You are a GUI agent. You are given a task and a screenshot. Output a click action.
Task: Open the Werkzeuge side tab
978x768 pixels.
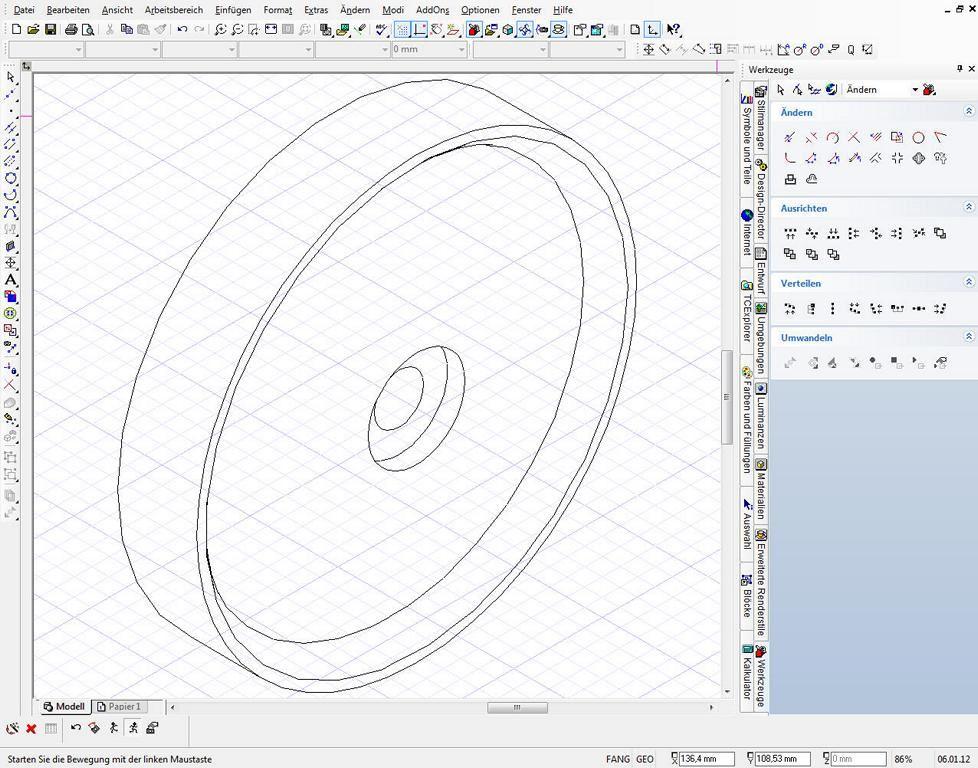[761, 677]
